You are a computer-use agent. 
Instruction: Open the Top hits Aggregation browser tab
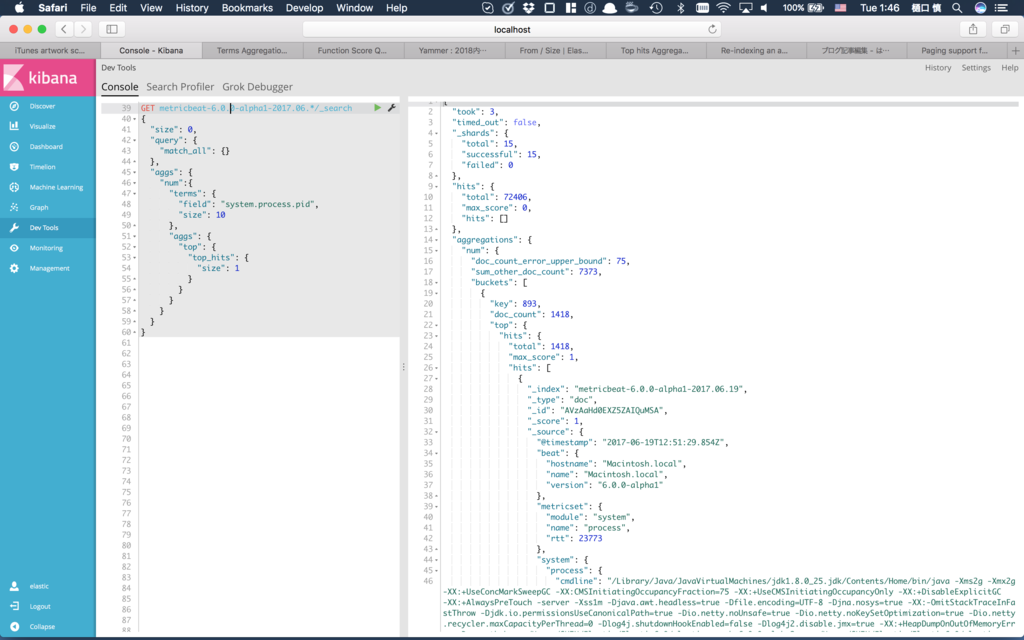click(654, 50)
